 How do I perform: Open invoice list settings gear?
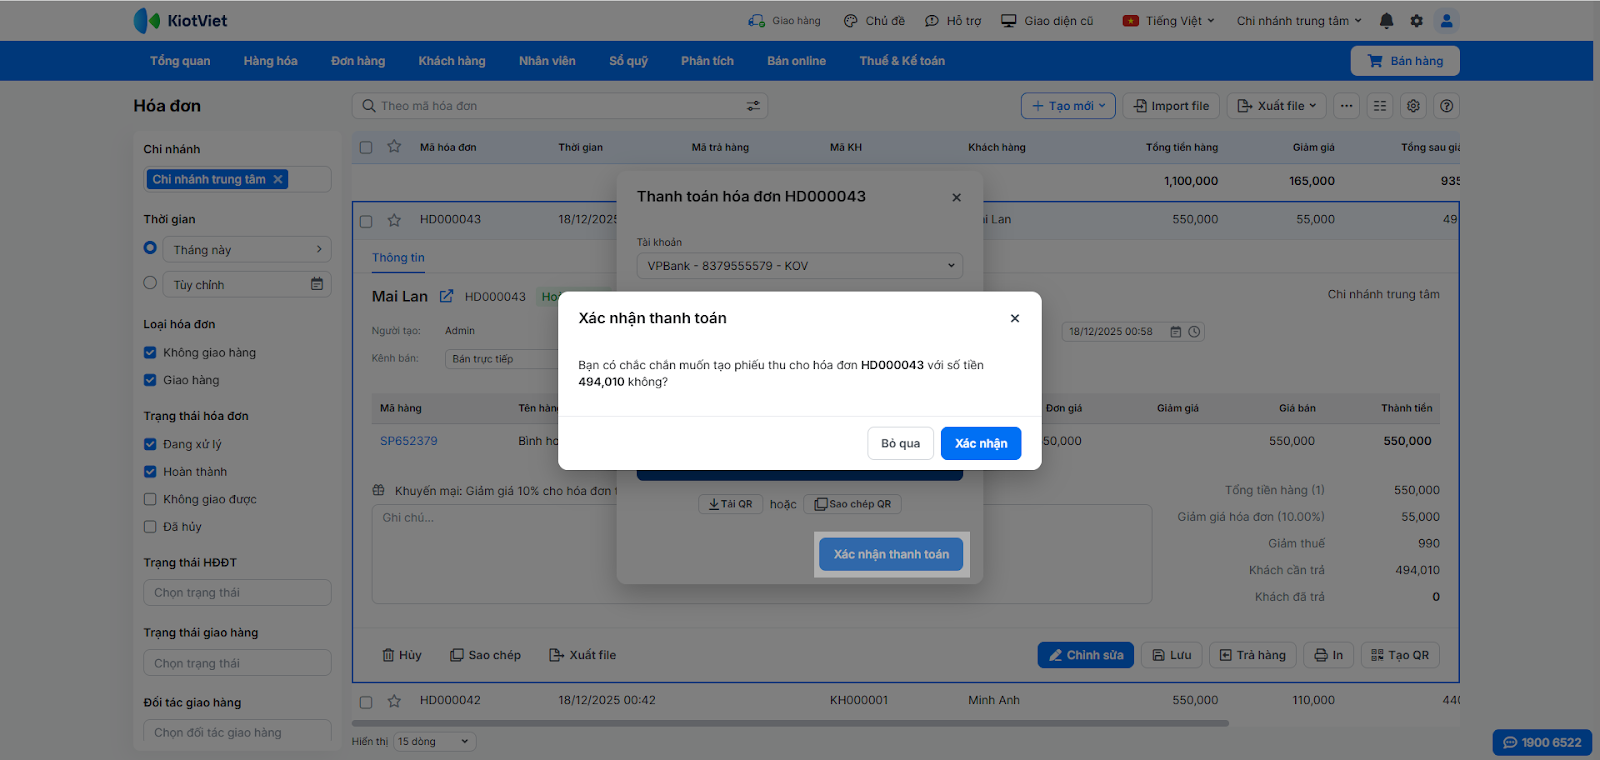click(1413, 106)
